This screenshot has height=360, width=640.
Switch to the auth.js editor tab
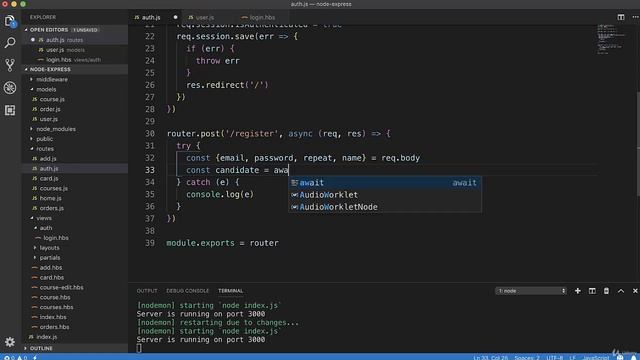tap(151, 18)
